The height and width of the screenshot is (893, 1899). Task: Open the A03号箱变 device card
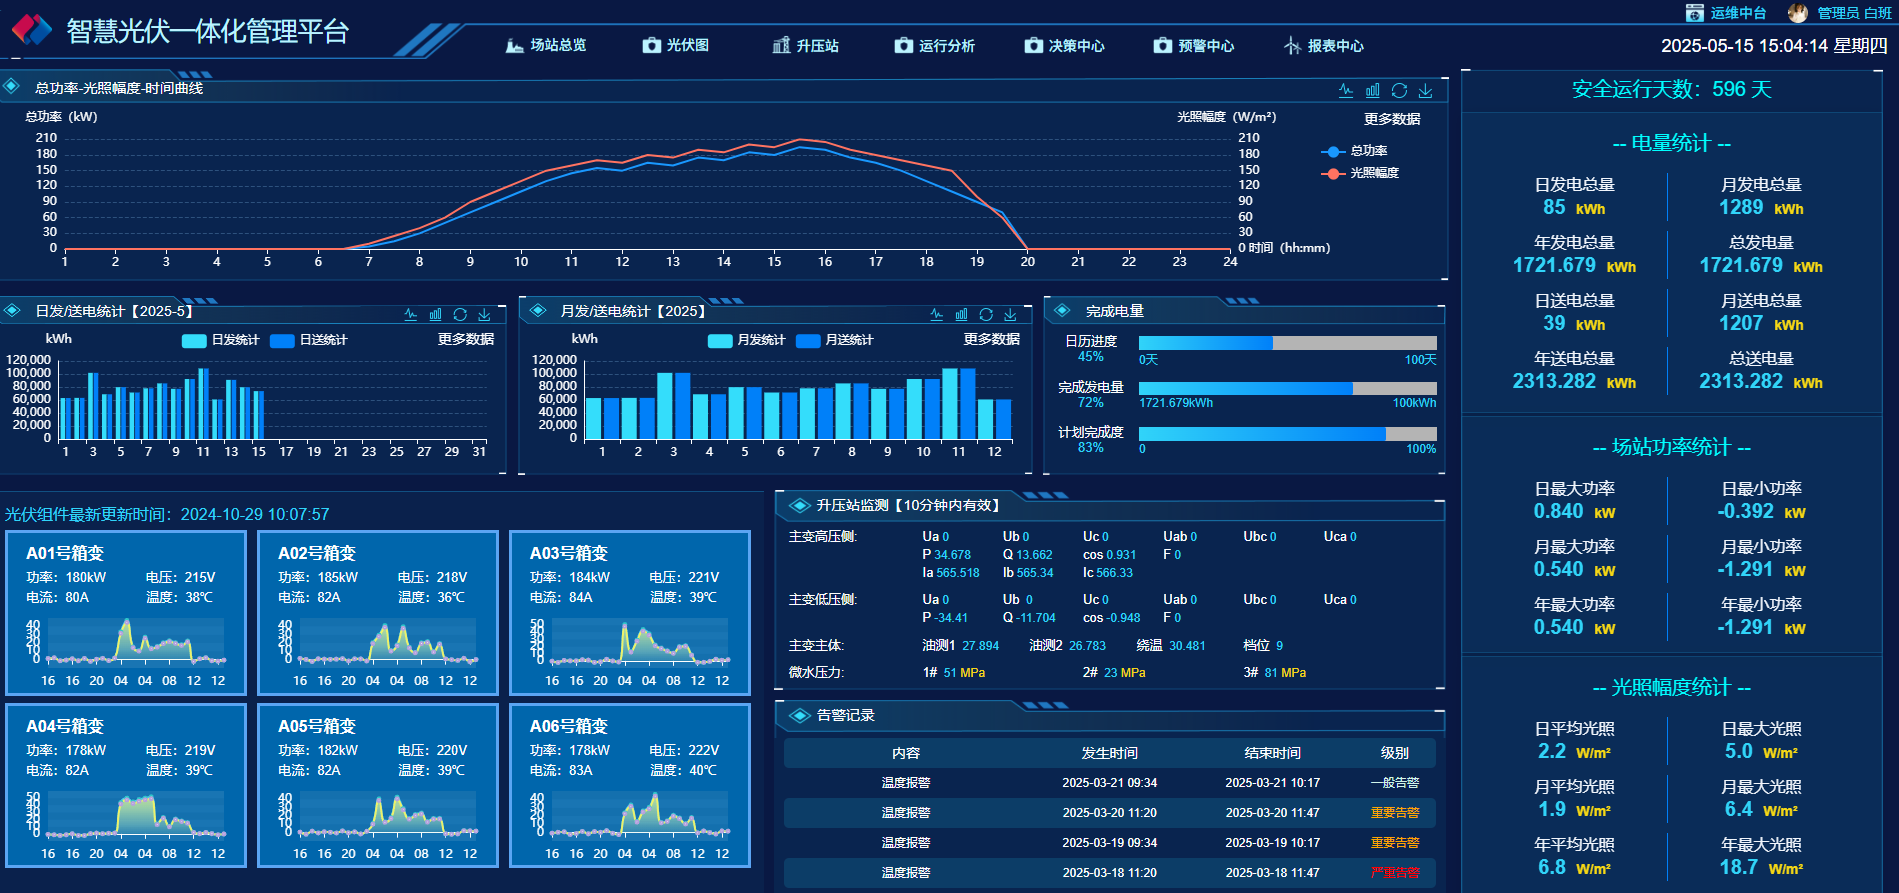[629, 612]
